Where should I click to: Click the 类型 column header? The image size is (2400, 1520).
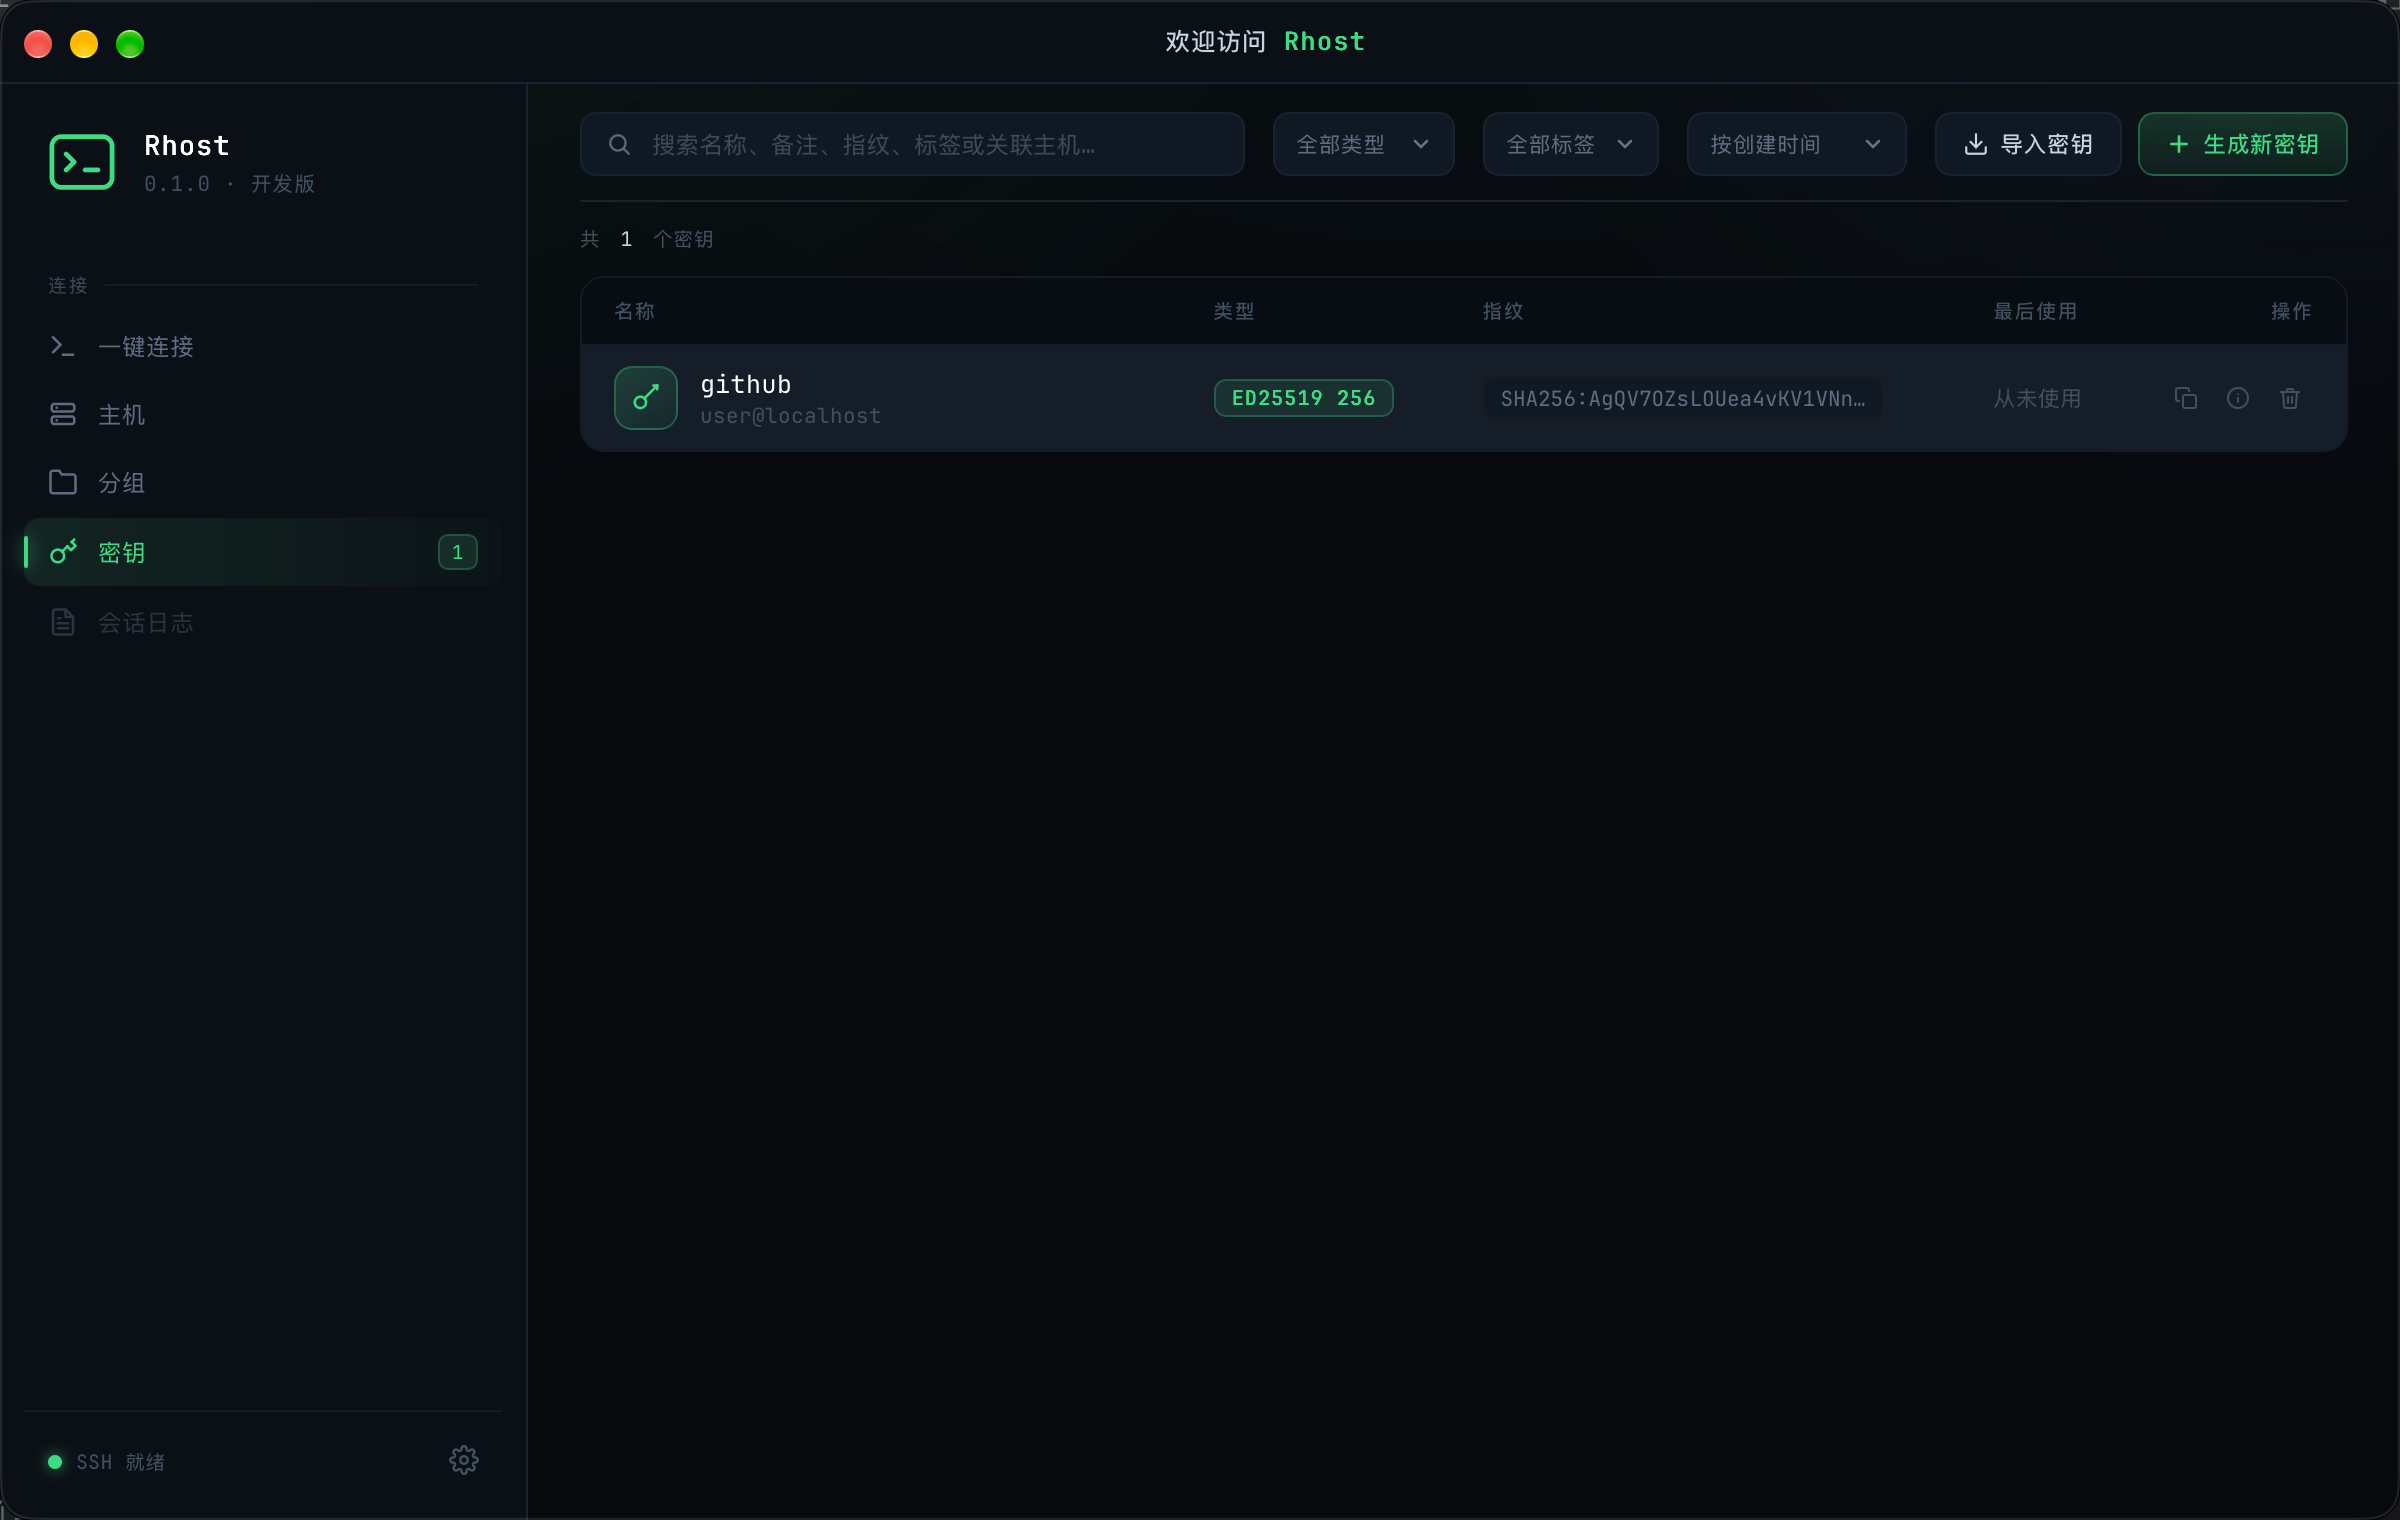pyautogui.click(x=1234, y=311)
